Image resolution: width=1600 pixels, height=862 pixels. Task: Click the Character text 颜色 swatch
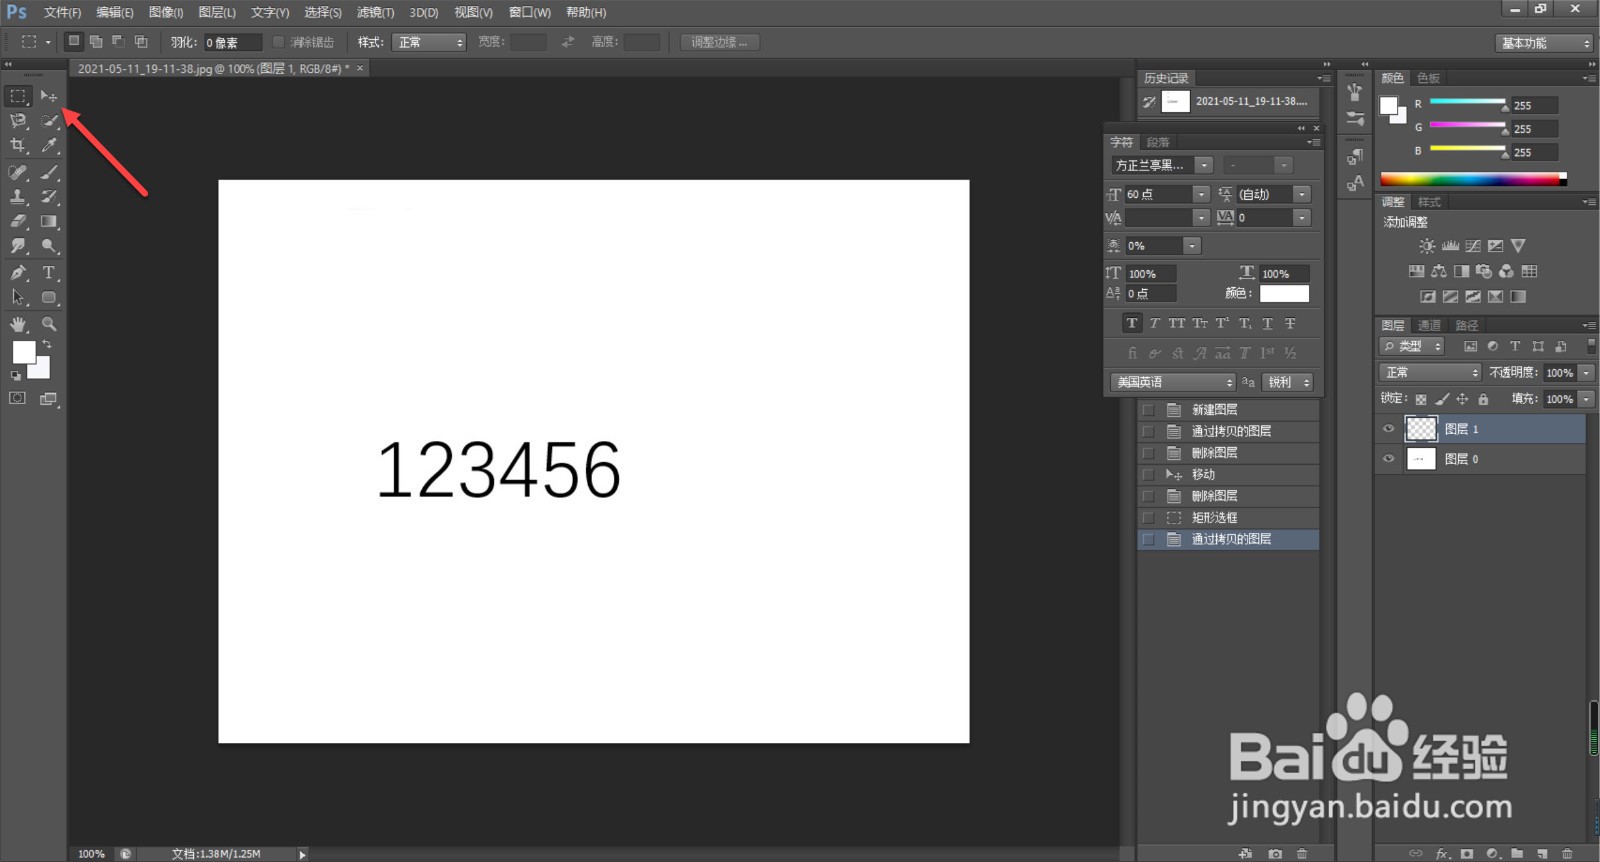1284,293
